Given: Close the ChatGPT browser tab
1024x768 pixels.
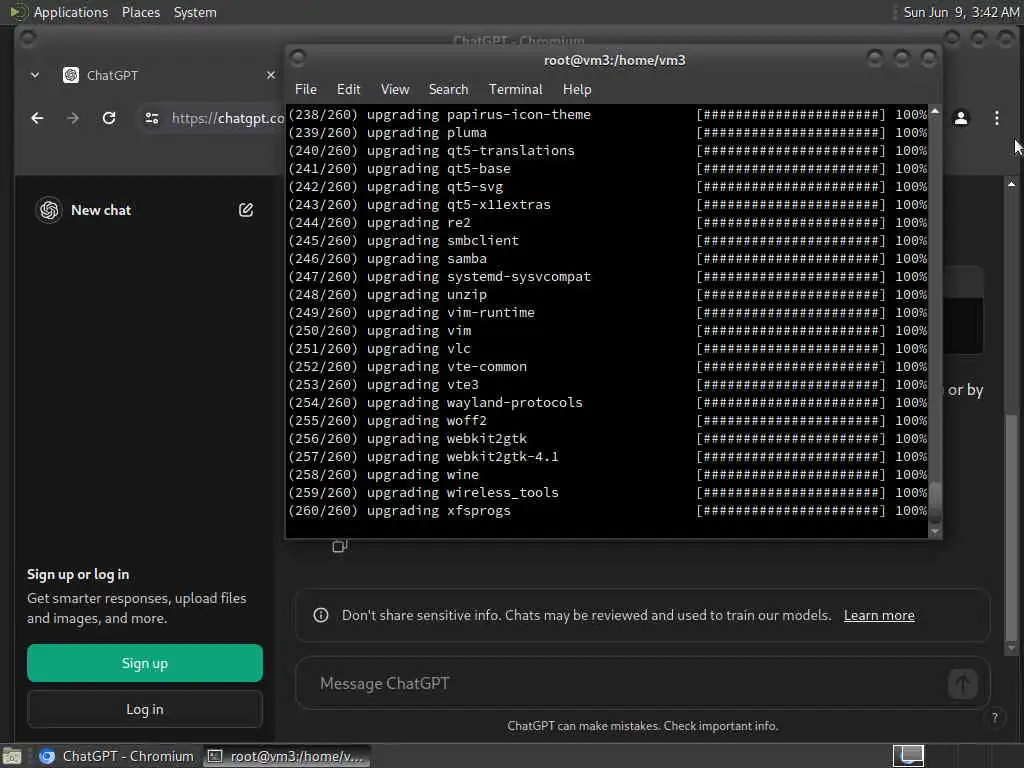Looking at the screenshot, I should point(271,75).
